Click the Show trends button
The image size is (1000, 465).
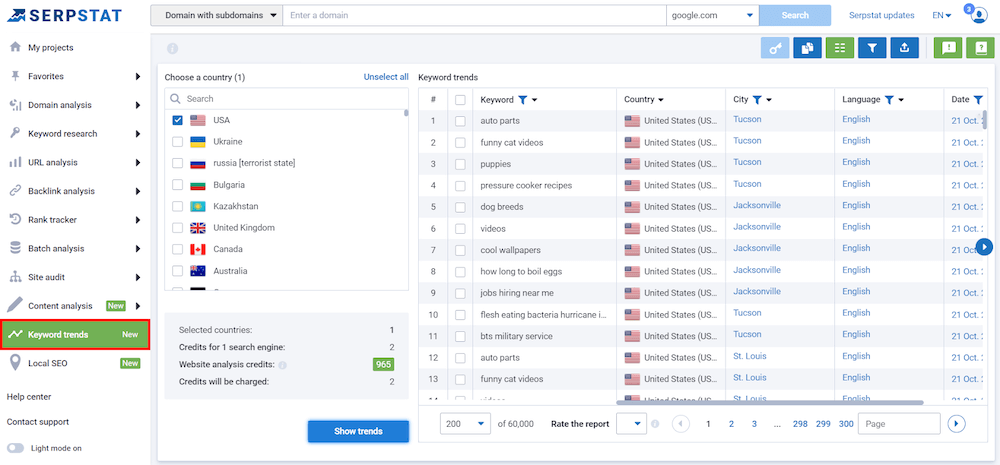point(358,431)
